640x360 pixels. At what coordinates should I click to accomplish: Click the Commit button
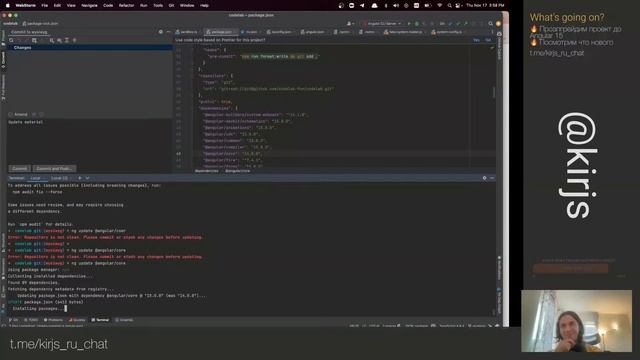pyautogui.click(x=19, y=169)
